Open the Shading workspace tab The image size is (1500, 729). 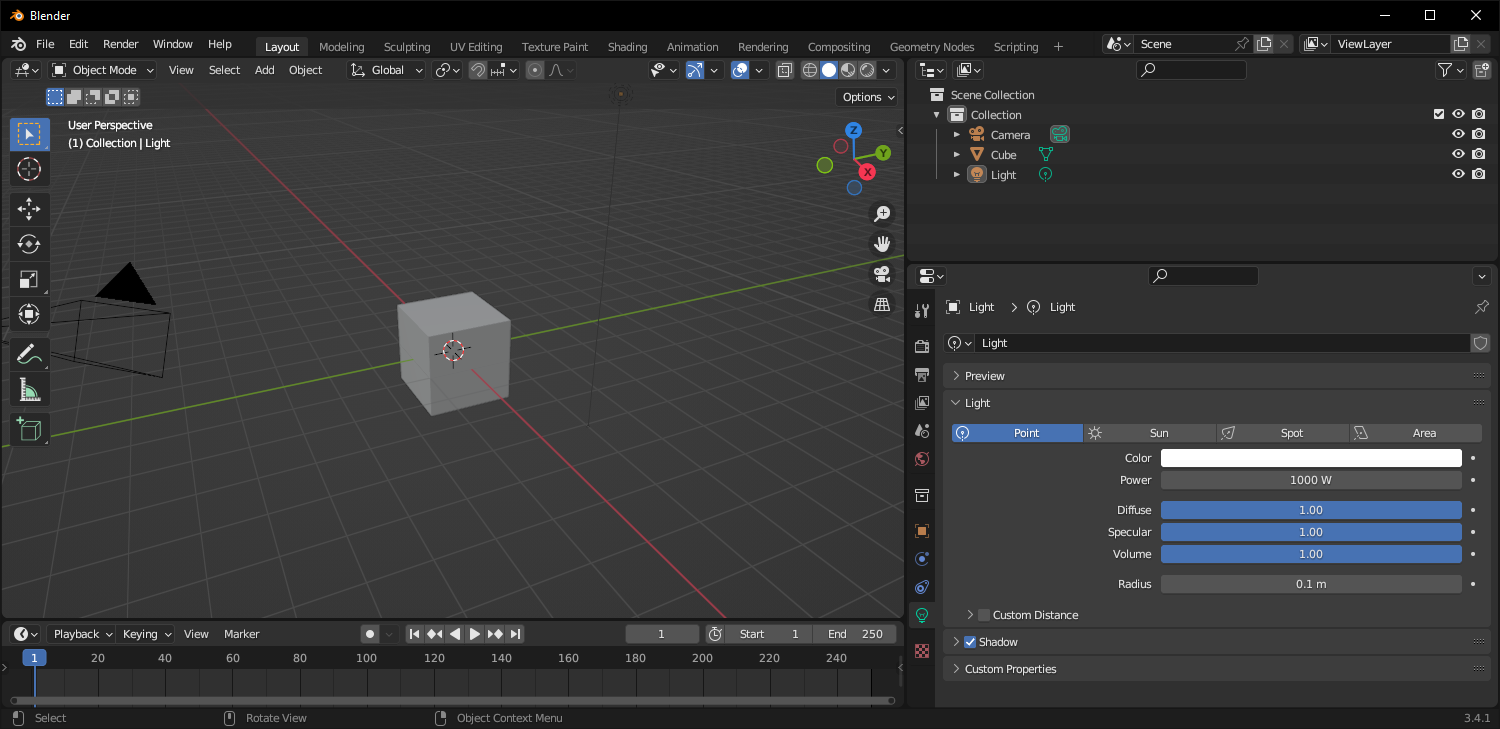[627, 47]
